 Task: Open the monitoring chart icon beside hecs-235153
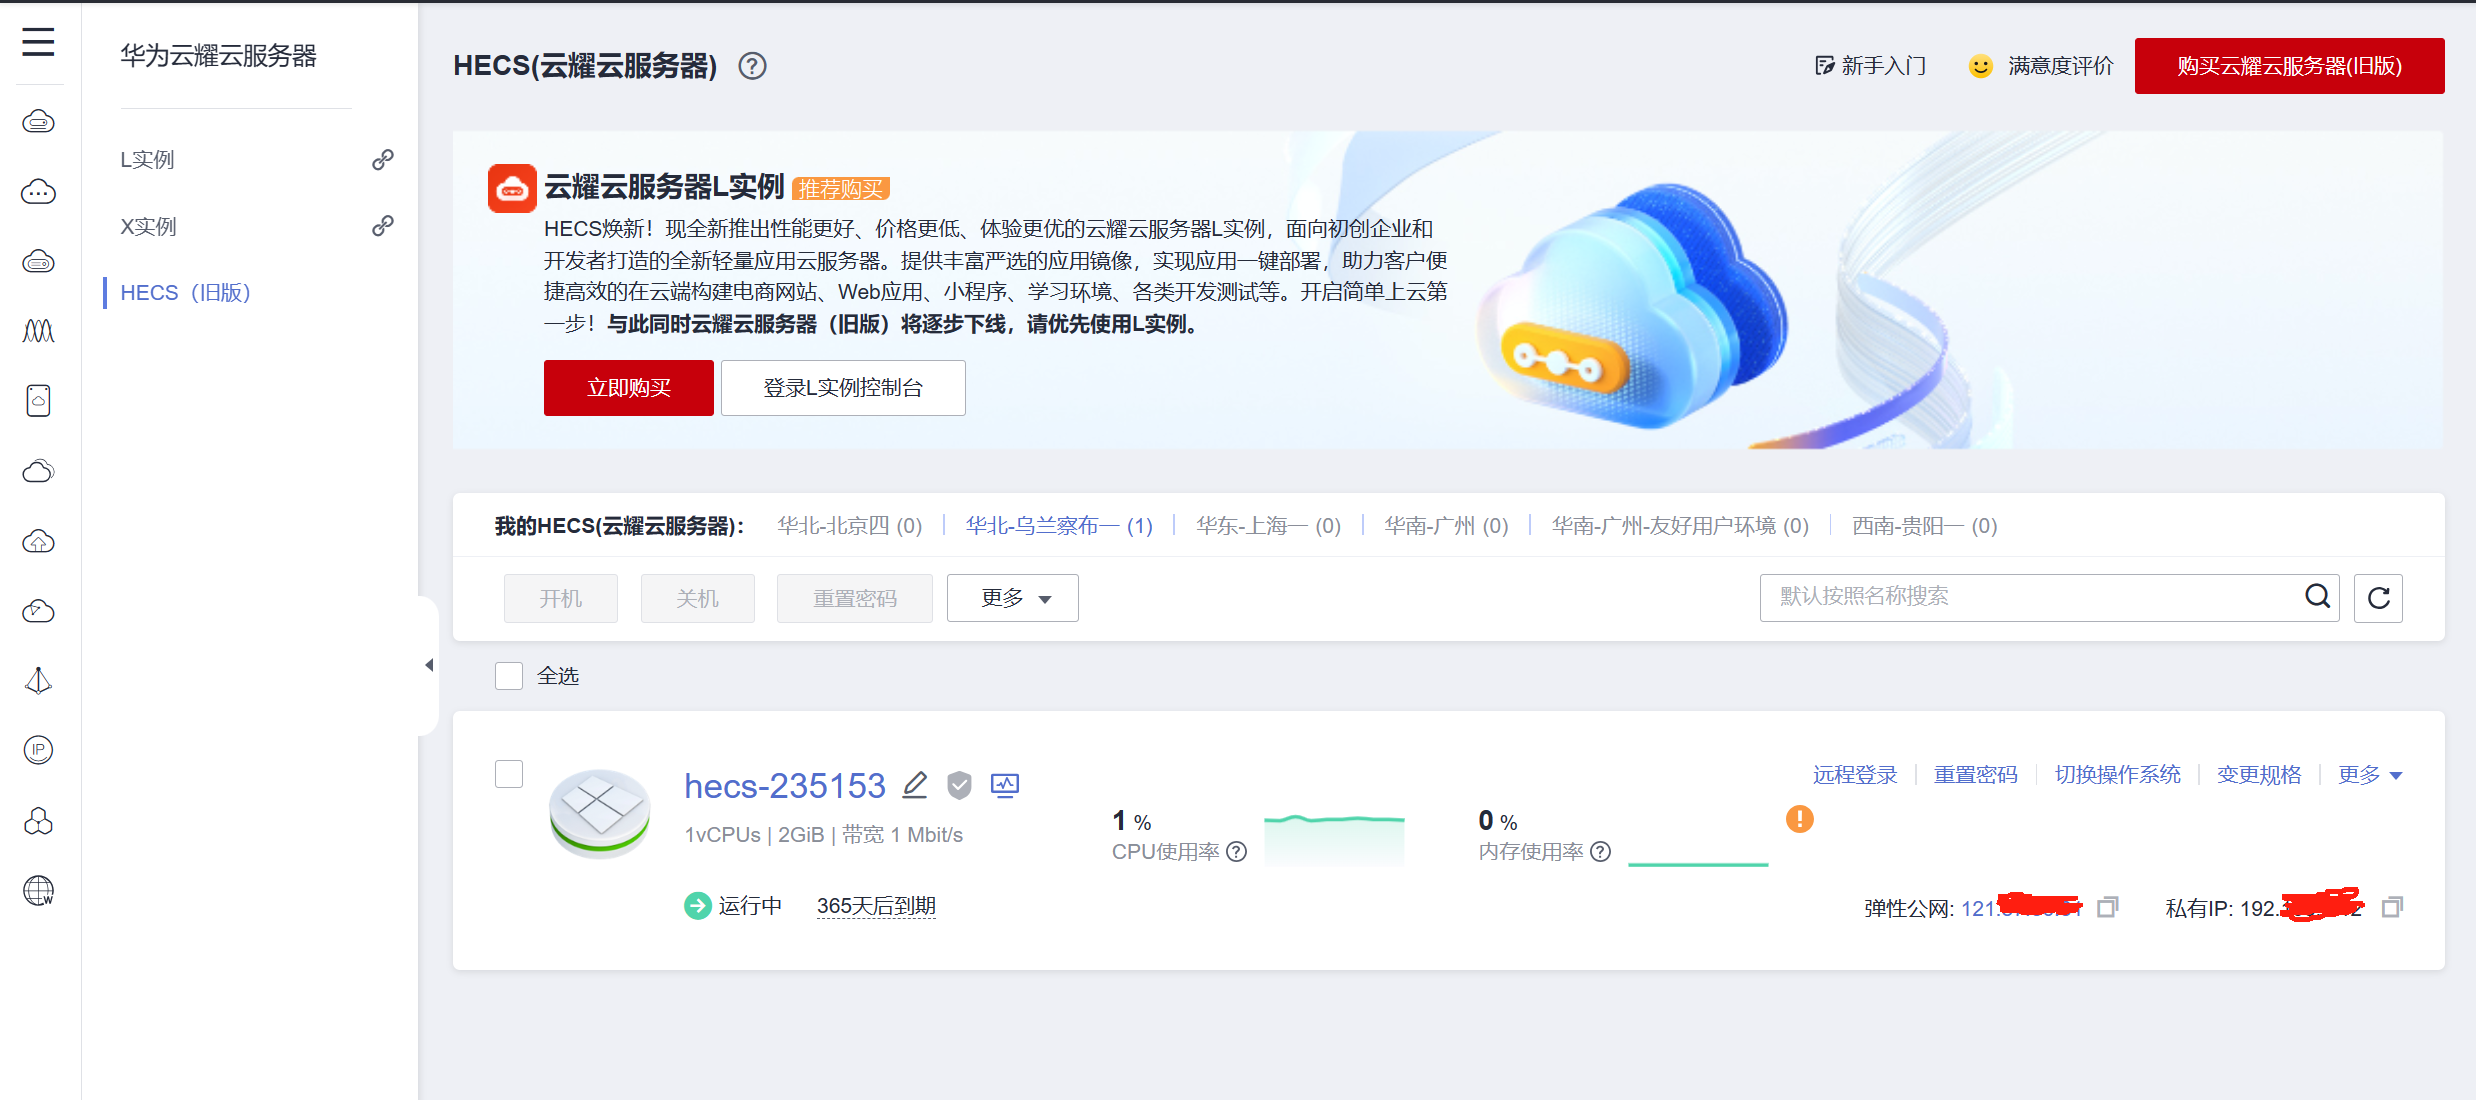1005,786
